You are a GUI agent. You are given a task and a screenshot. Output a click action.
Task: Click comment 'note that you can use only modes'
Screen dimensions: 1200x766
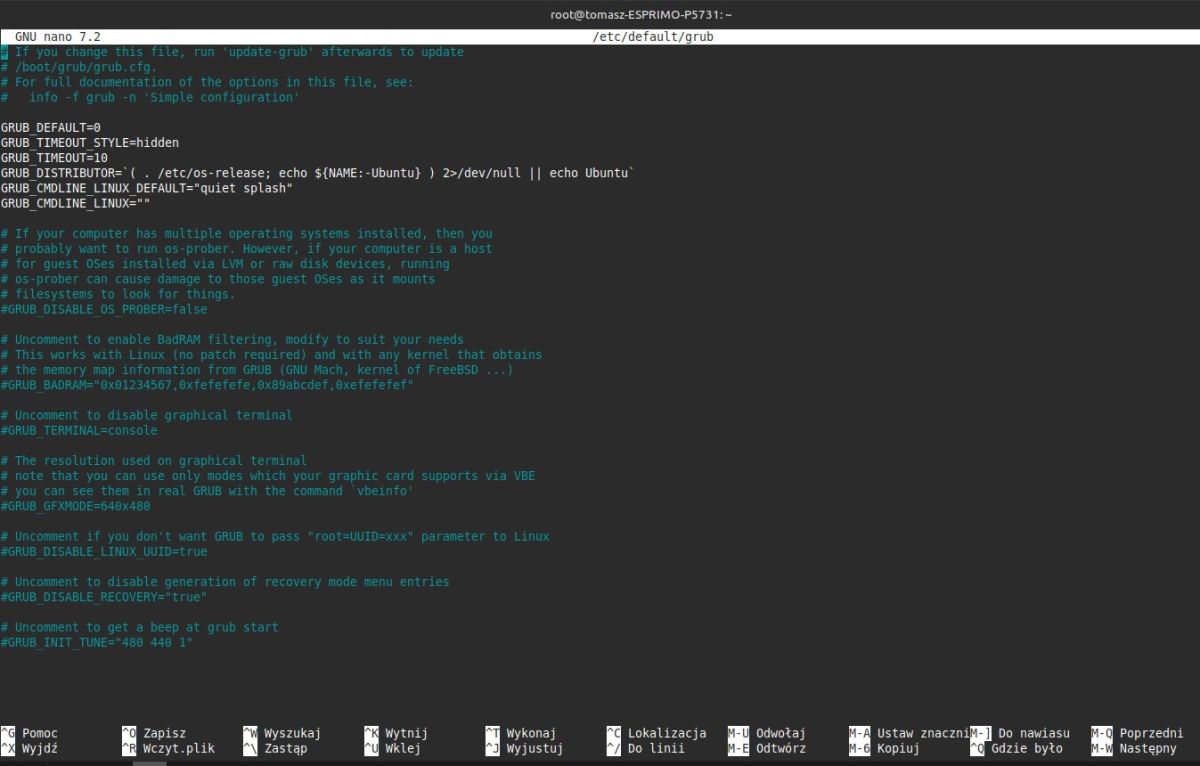coord(268,475)
